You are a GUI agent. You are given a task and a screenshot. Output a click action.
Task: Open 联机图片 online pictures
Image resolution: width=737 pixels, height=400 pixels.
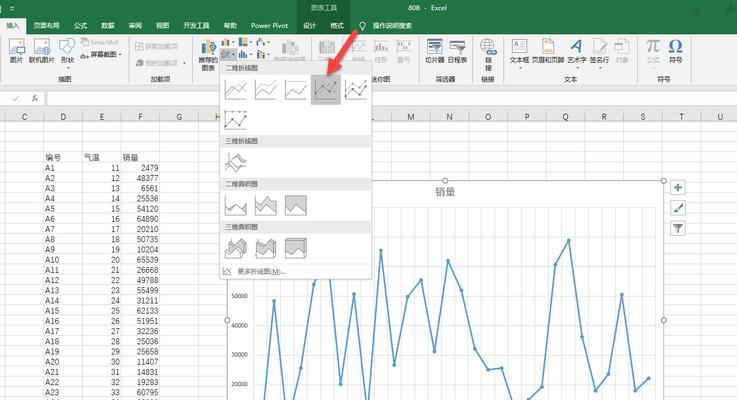[42, 51]
